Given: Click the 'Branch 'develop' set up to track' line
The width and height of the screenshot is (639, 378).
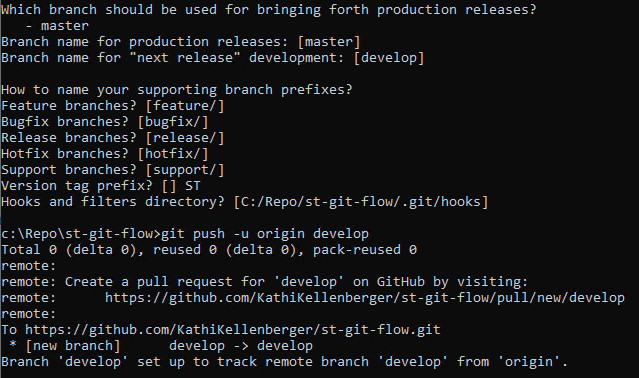Looking at the screenshot, I should (x=284, y=362).
